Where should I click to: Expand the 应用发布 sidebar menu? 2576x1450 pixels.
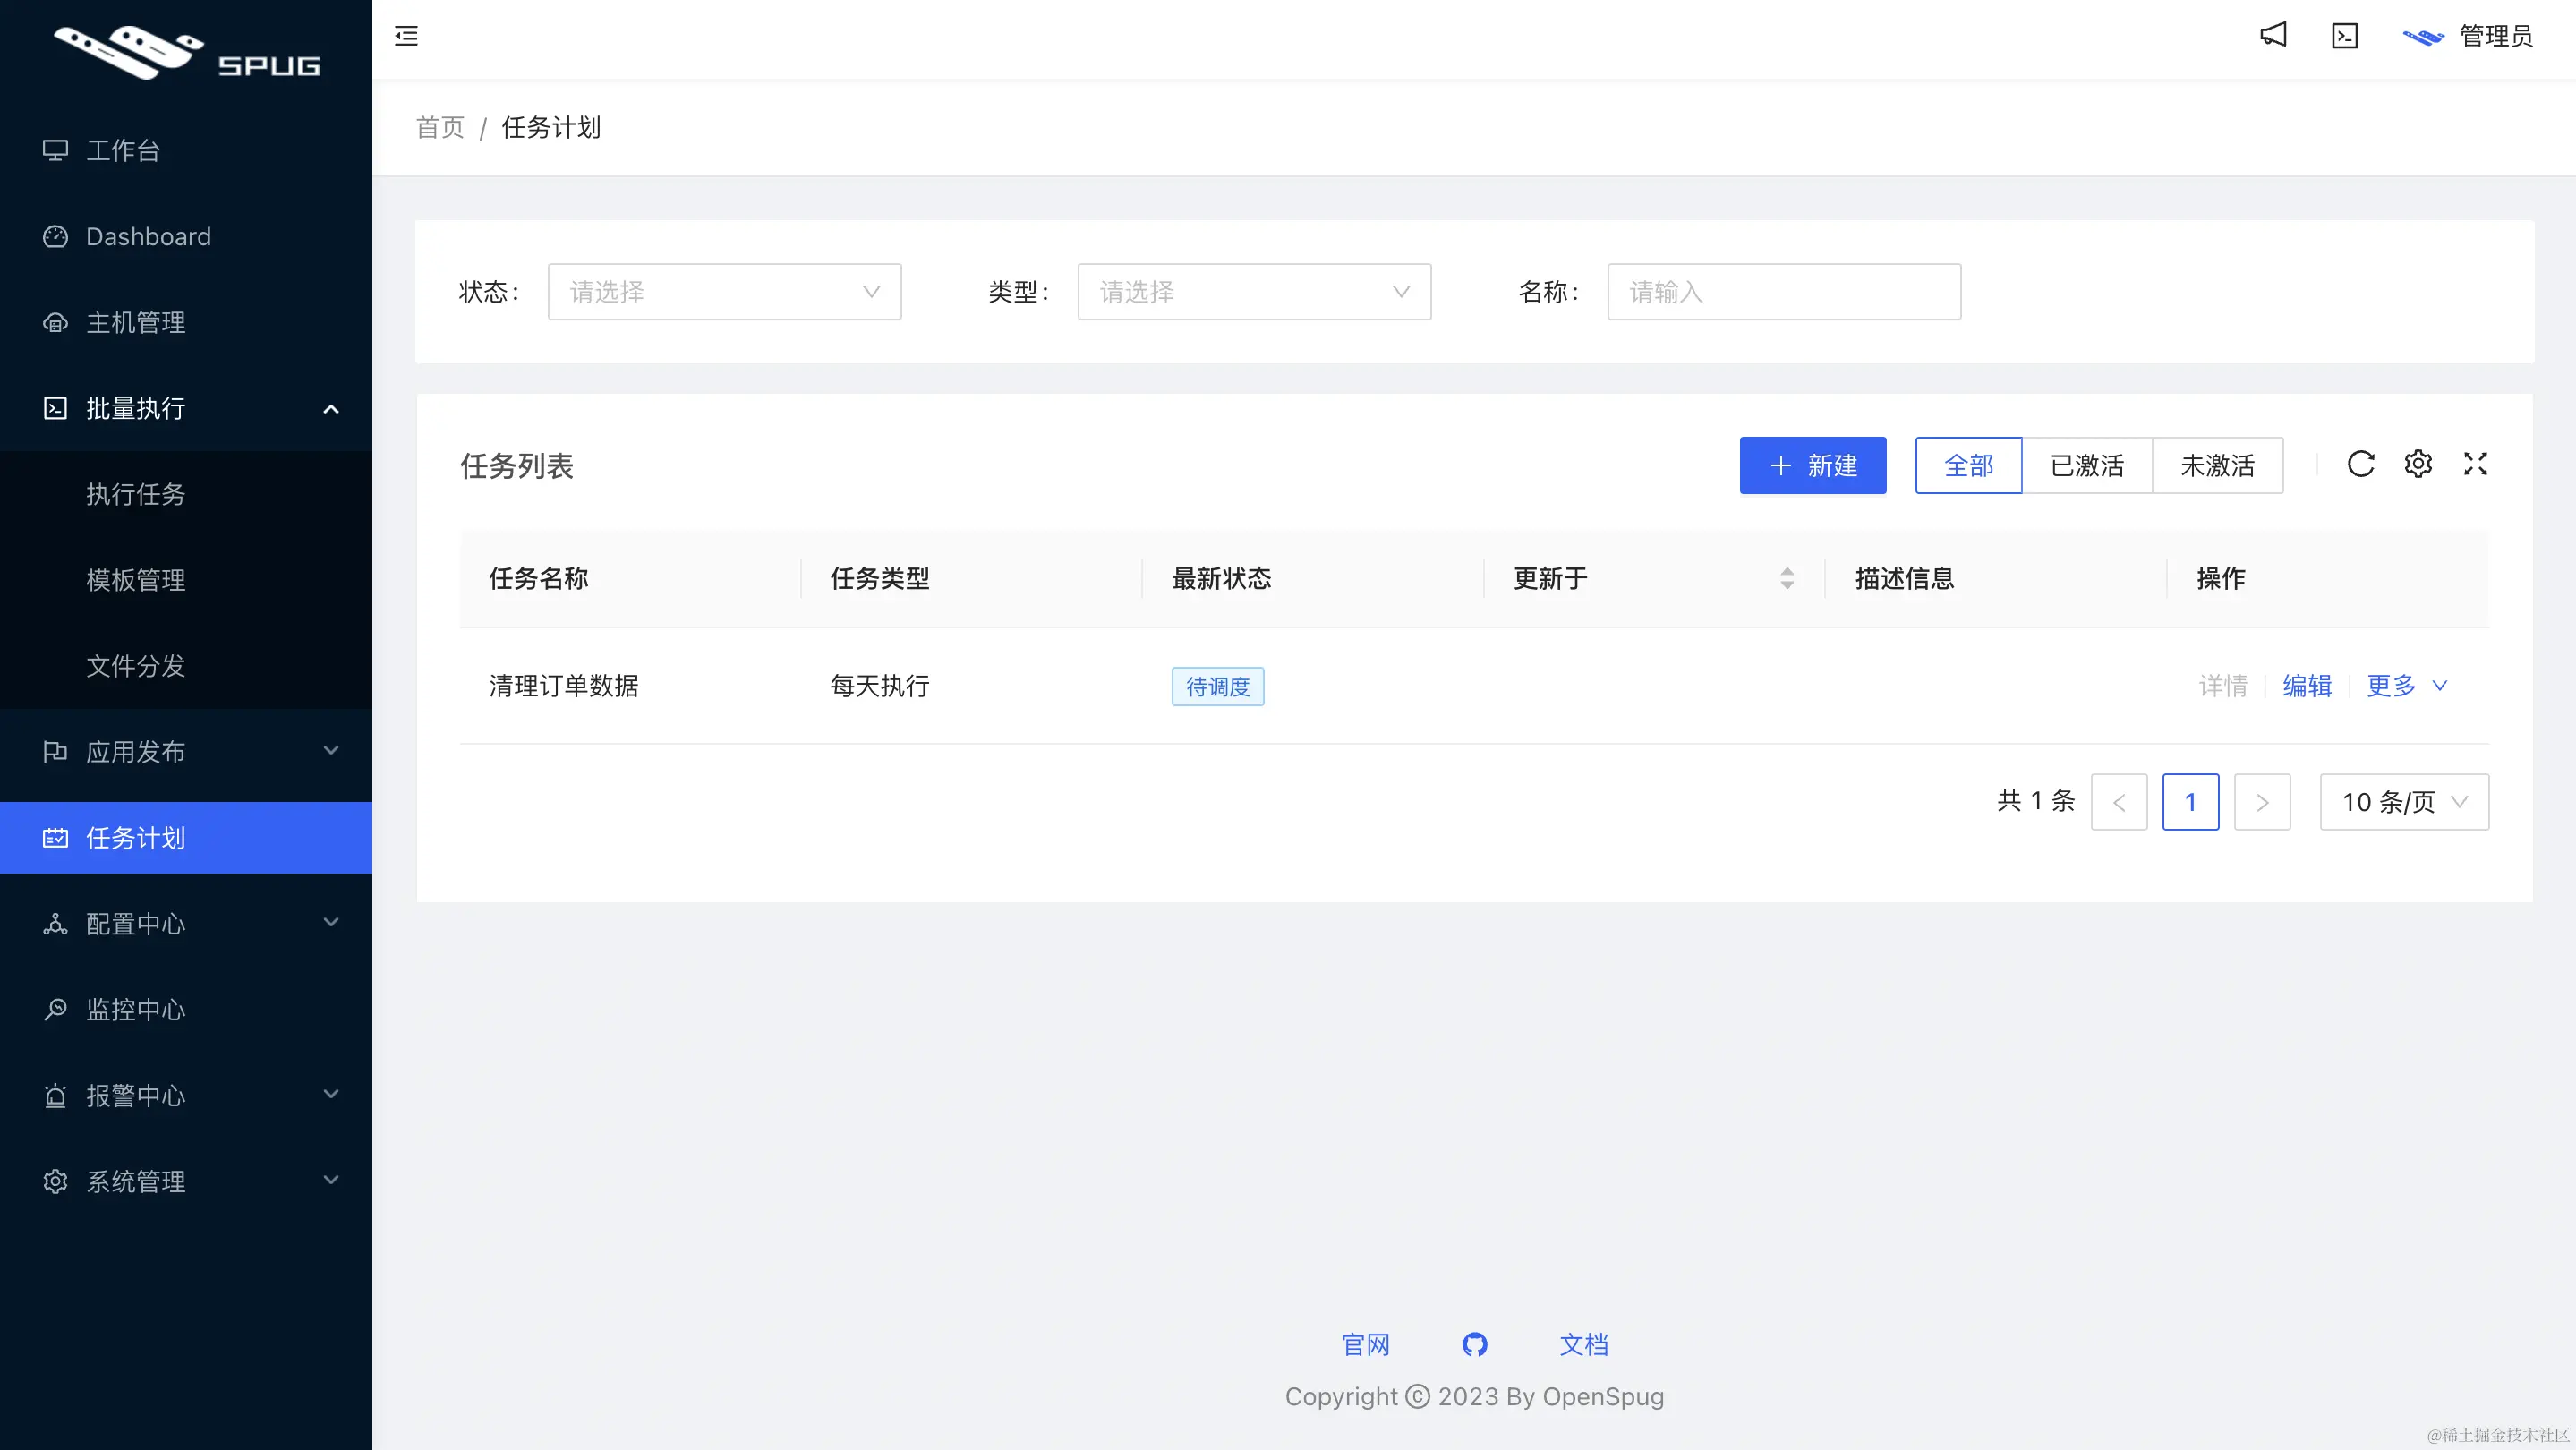186,752
